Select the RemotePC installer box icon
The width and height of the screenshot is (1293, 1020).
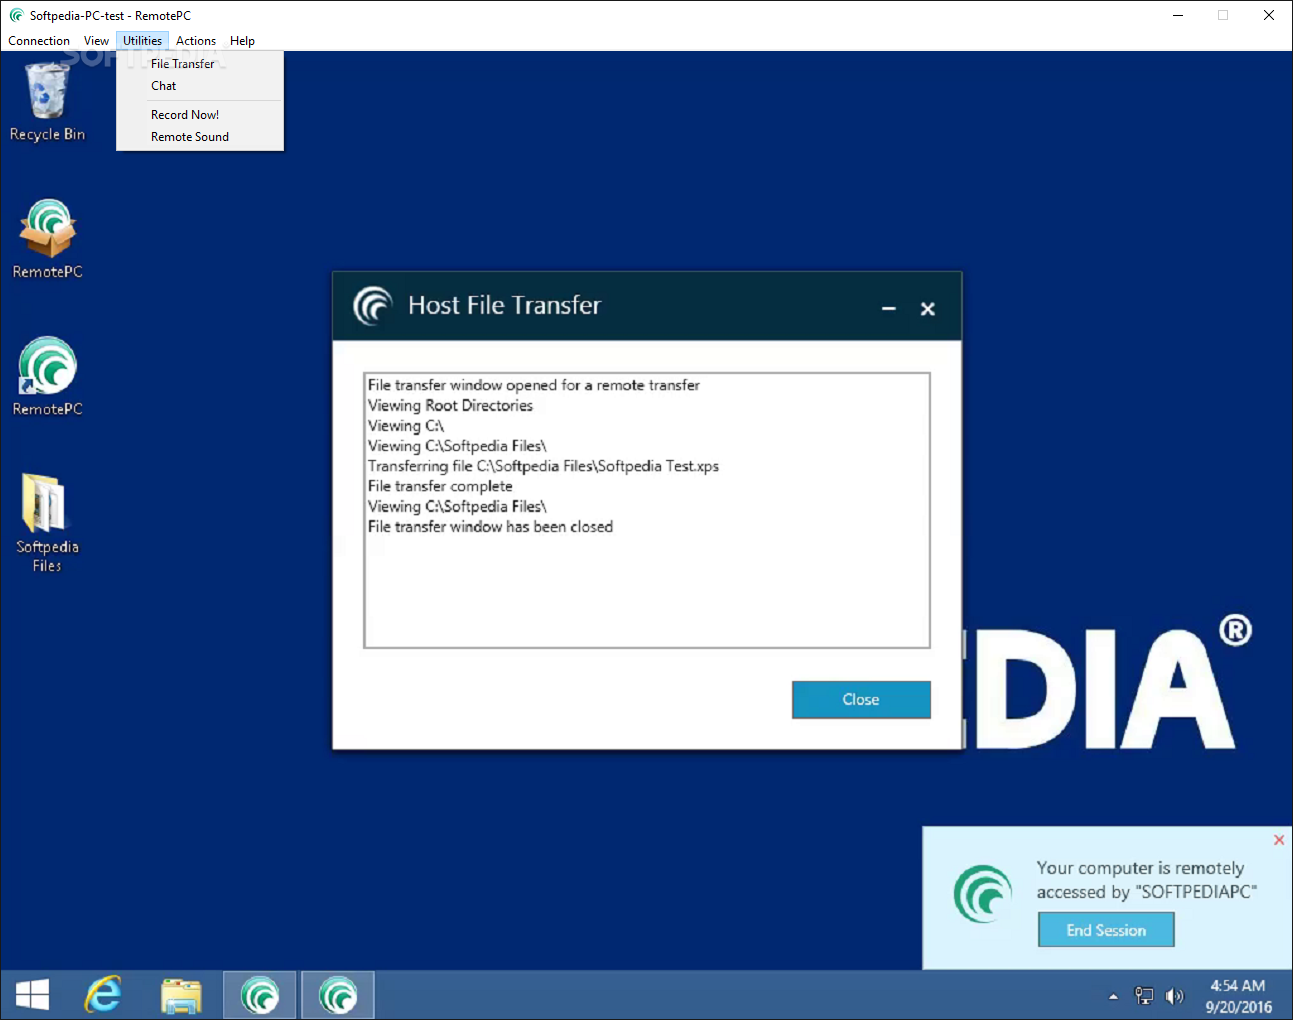(x=47, y=239)
